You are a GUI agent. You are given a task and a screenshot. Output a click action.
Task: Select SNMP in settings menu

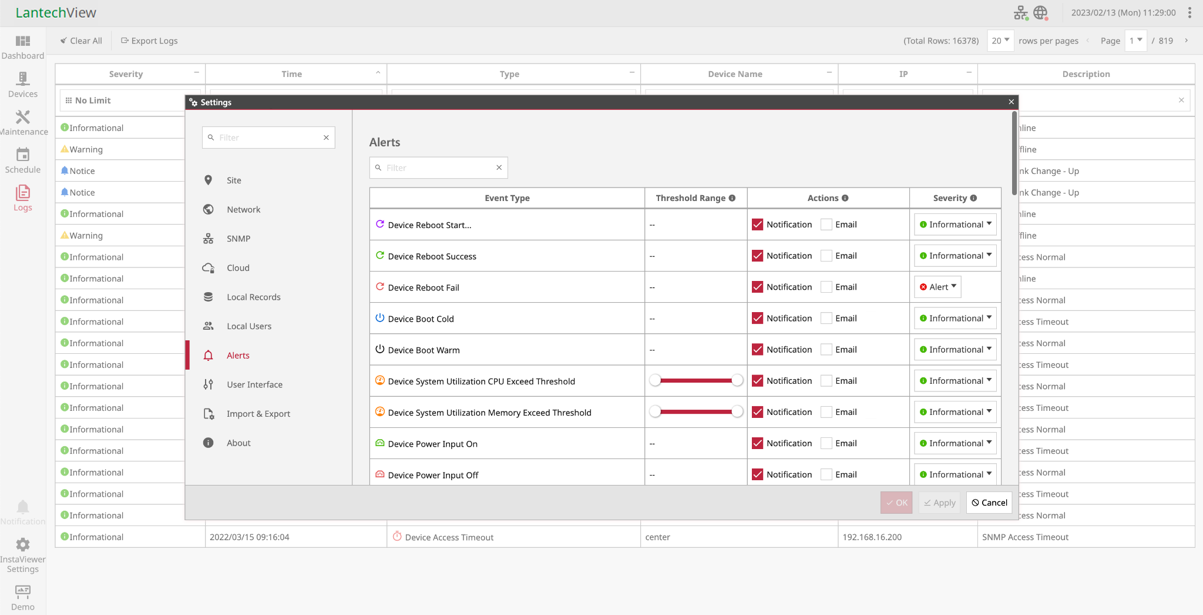(x=238, y=239)
